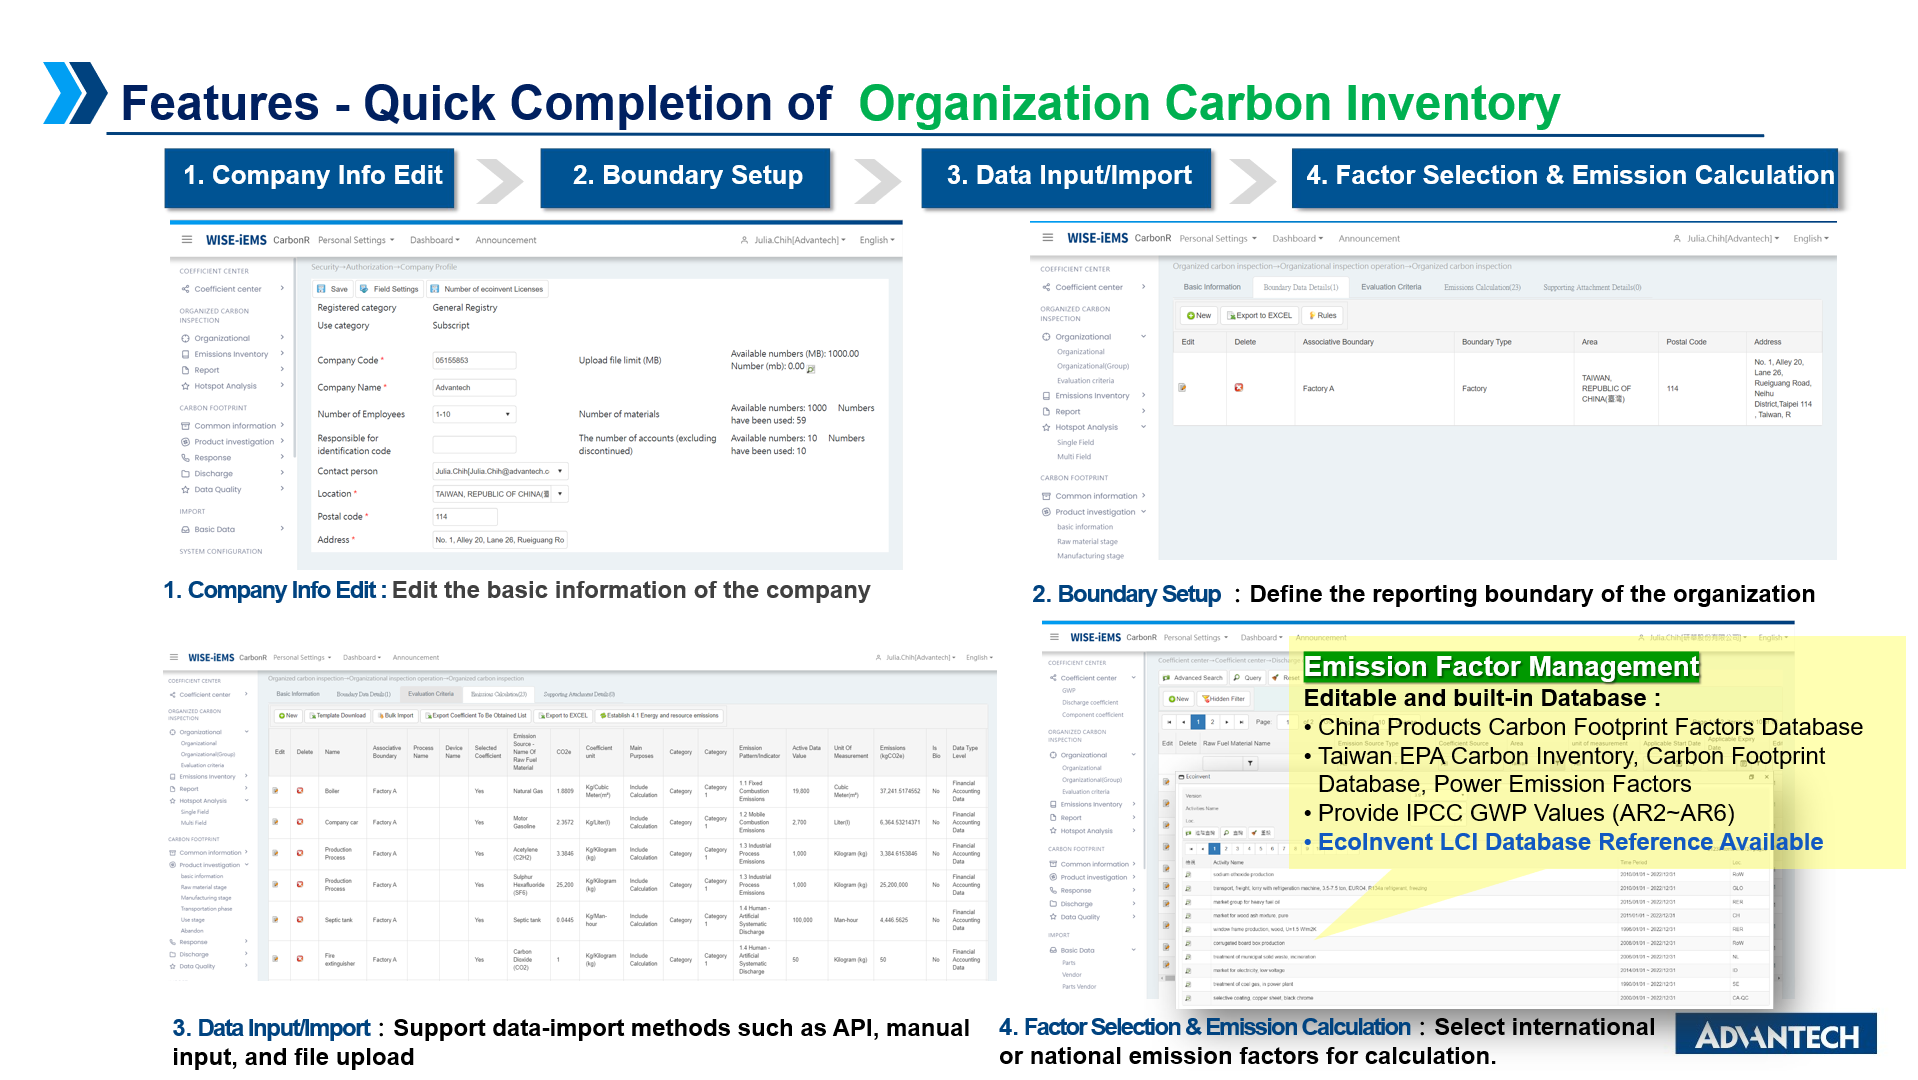The height and width of the screenshot is (1080, 1918).
Task: Open Emissions Calculation(23) tab in Boundary Setup
Action: pos(1482,287)
